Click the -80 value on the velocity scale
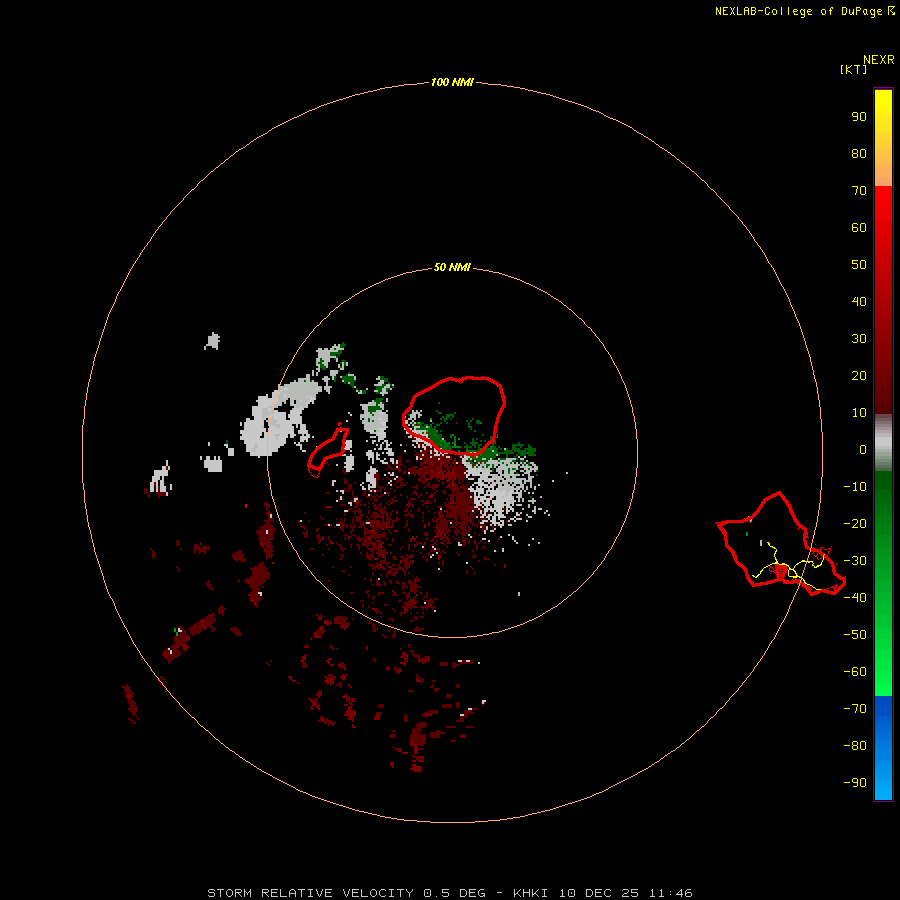Image resolution: width=900 pixels, height=900 pixels. tap(855, 746)
